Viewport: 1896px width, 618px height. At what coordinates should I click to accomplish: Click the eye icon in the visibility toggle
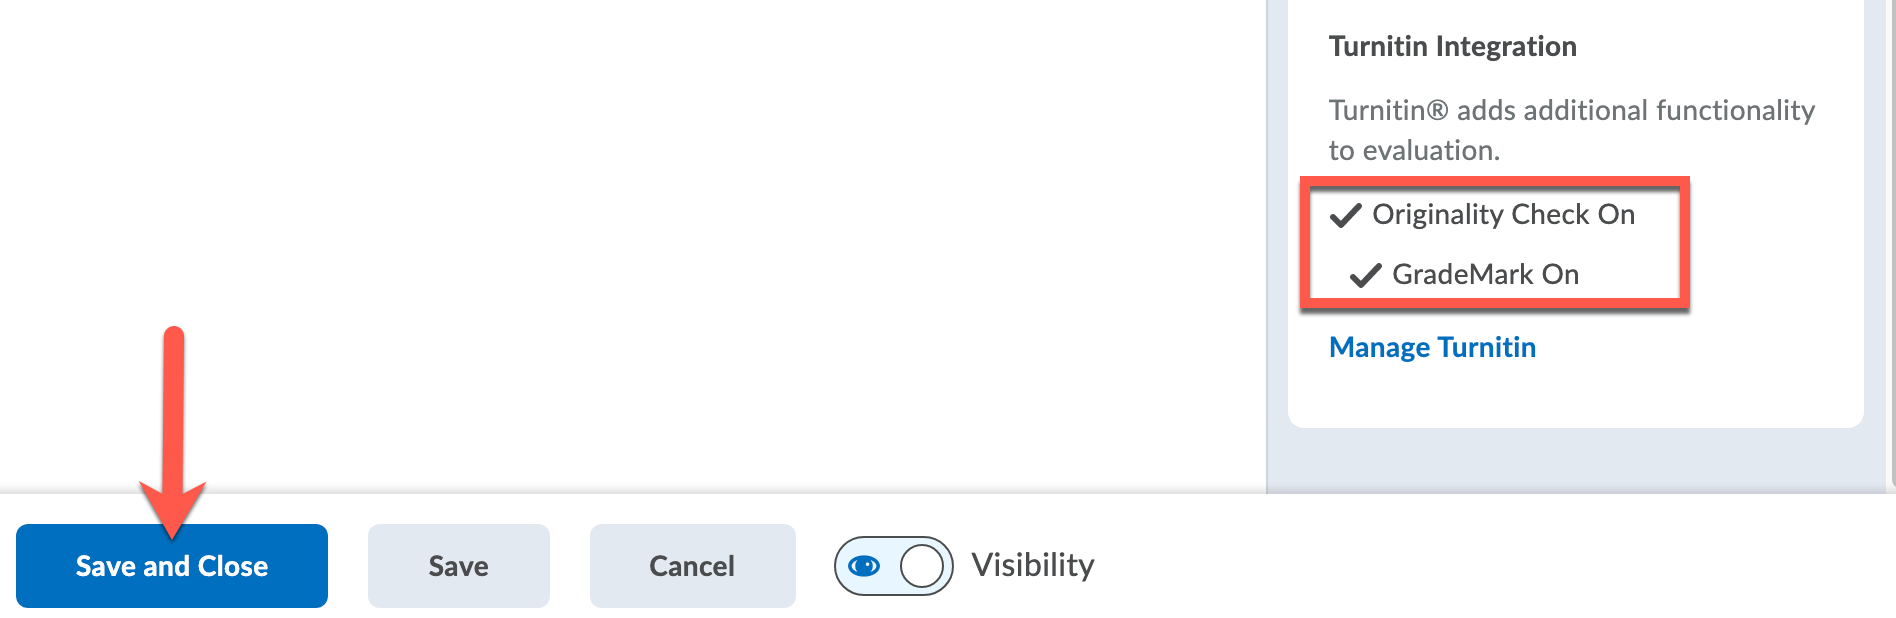[864, 566]
